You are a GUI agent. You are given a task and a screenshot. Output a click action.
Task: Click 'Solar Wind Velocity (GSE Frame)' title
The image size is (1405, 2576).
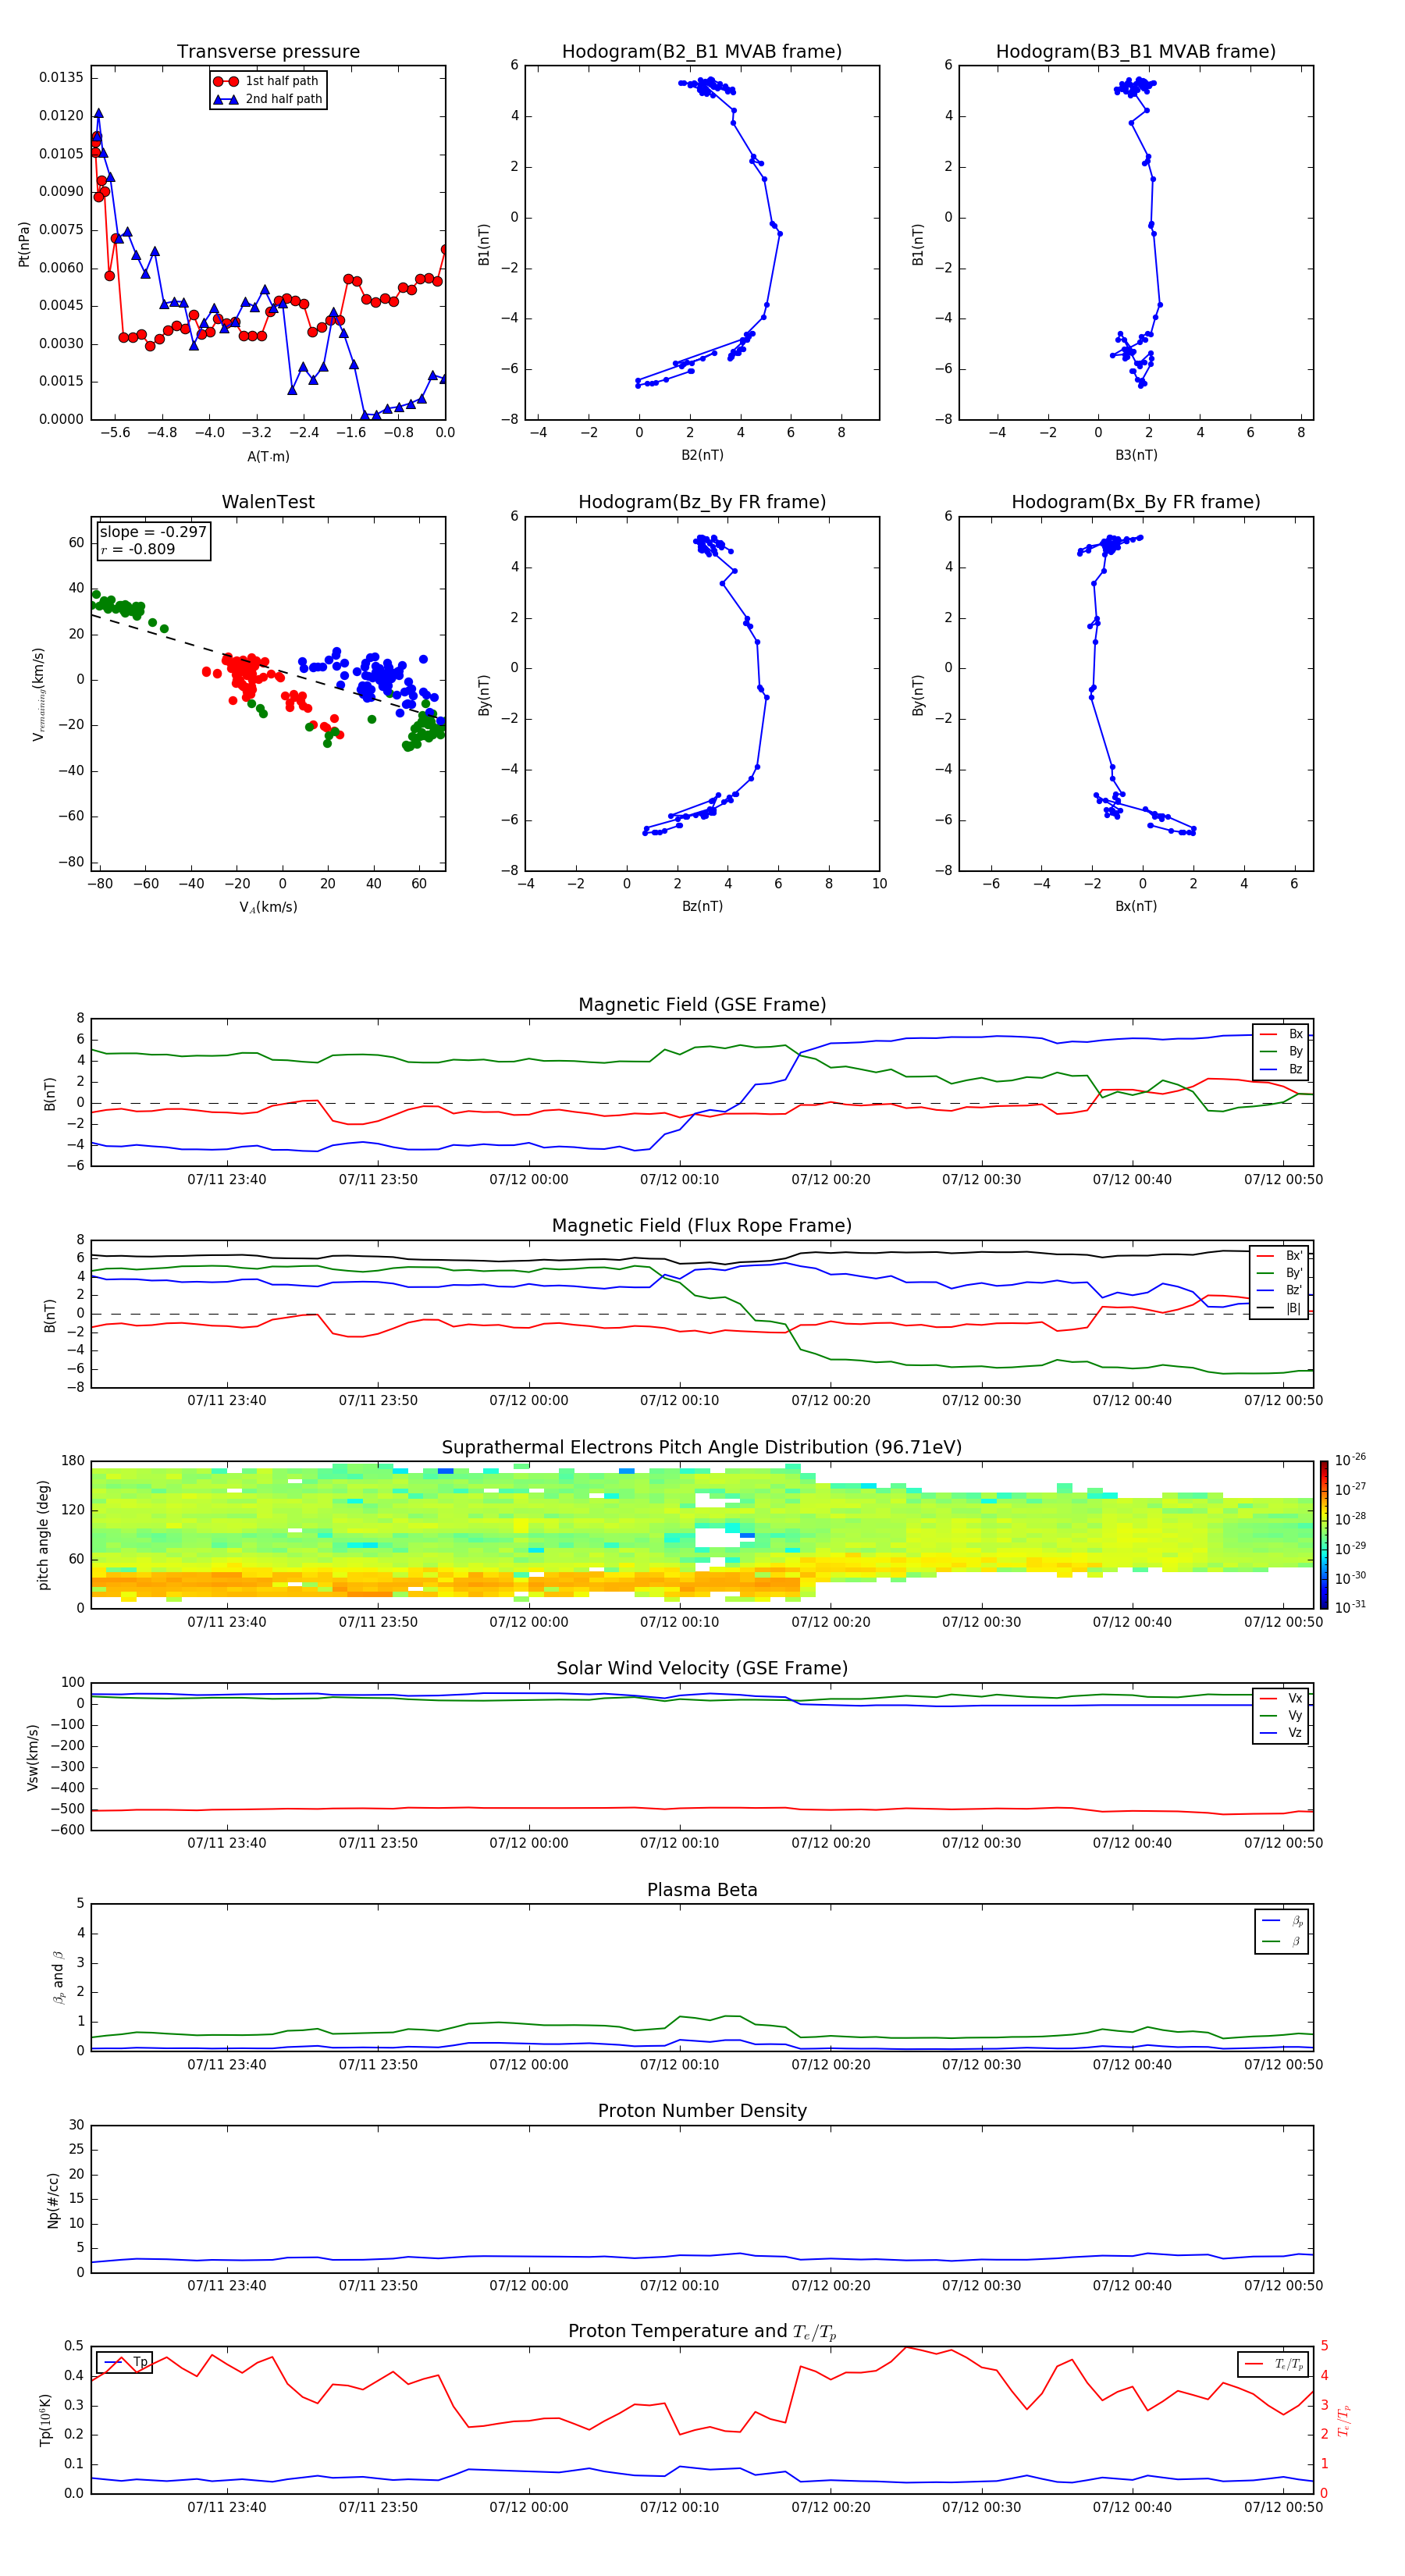coord(702,1669)
